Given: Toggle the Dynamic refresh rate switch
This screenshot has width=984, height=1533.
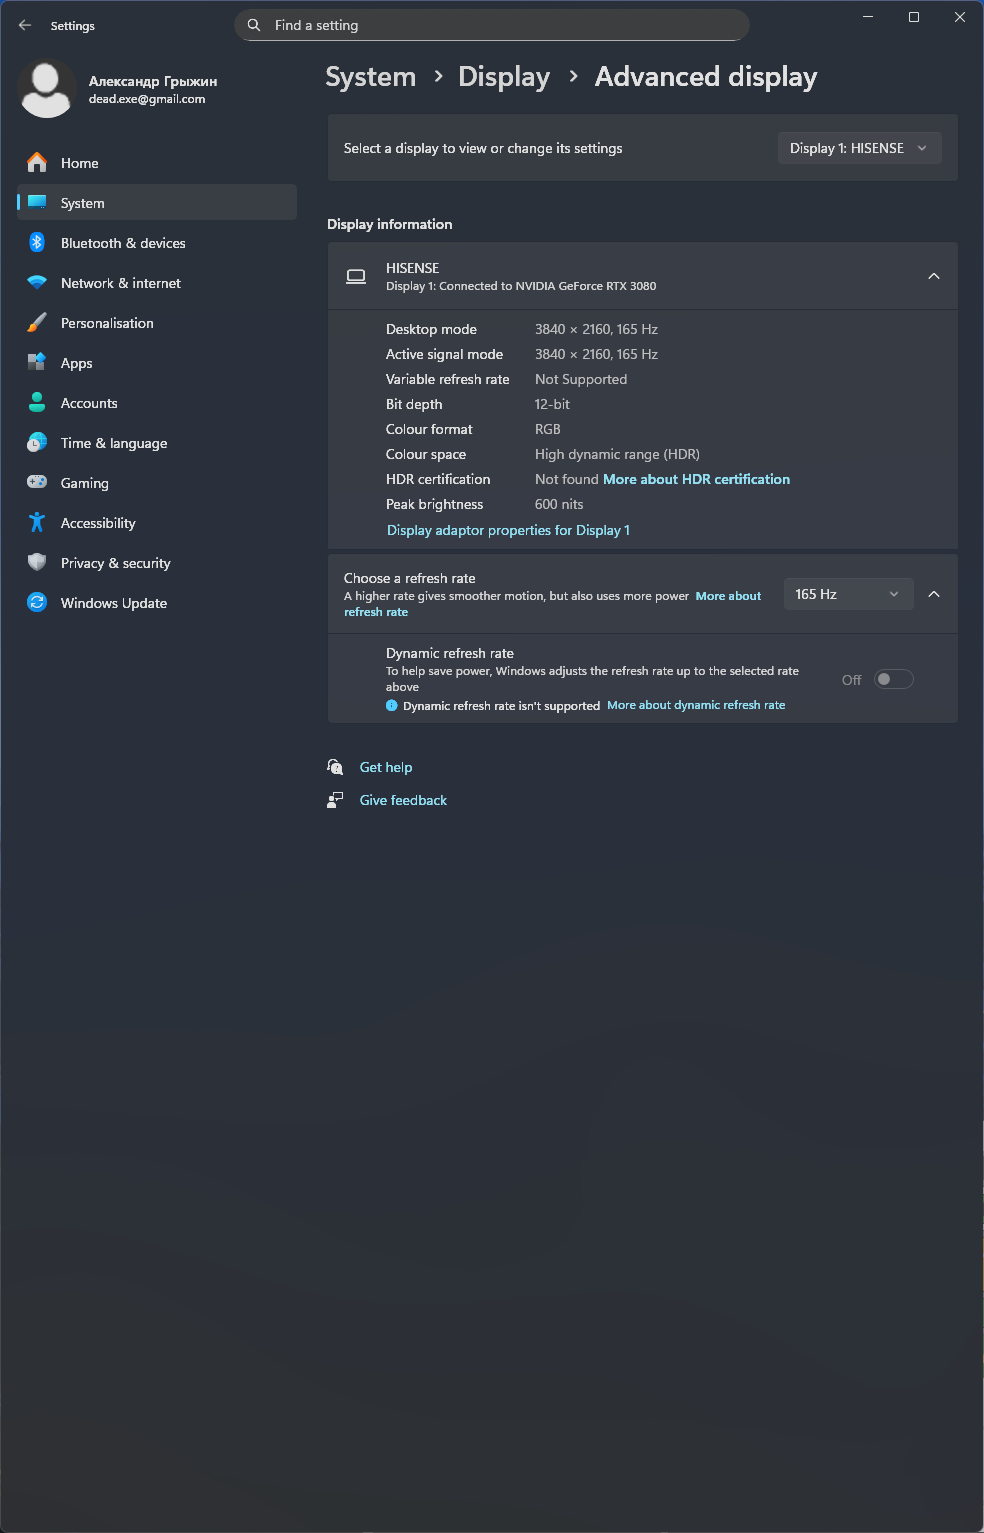Looking at the screenshot, I should click(x=893, y=680).
